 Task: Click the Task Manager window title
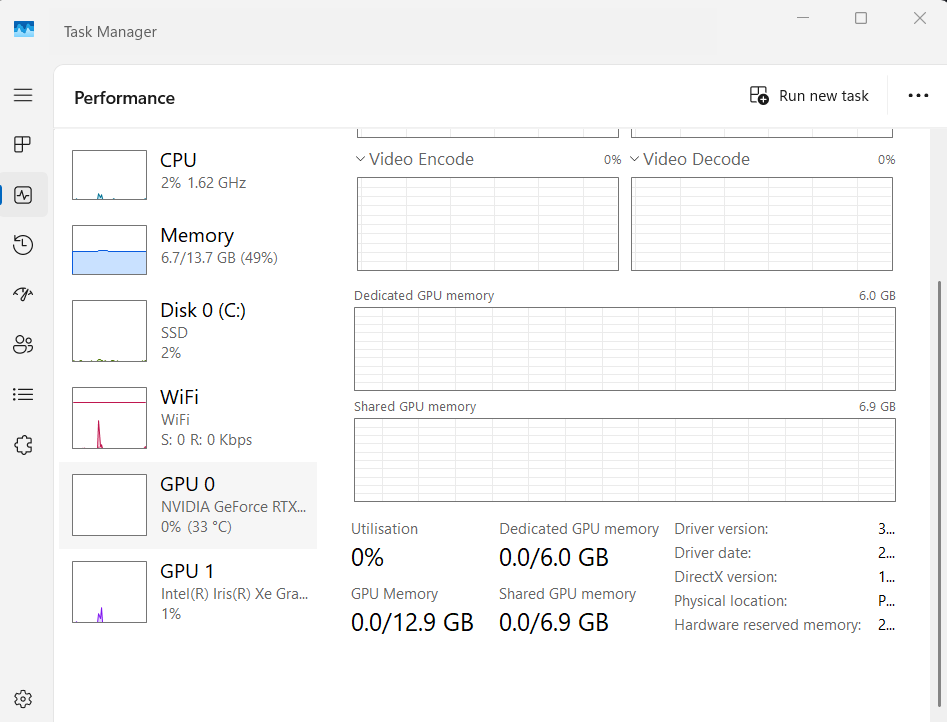111,31
